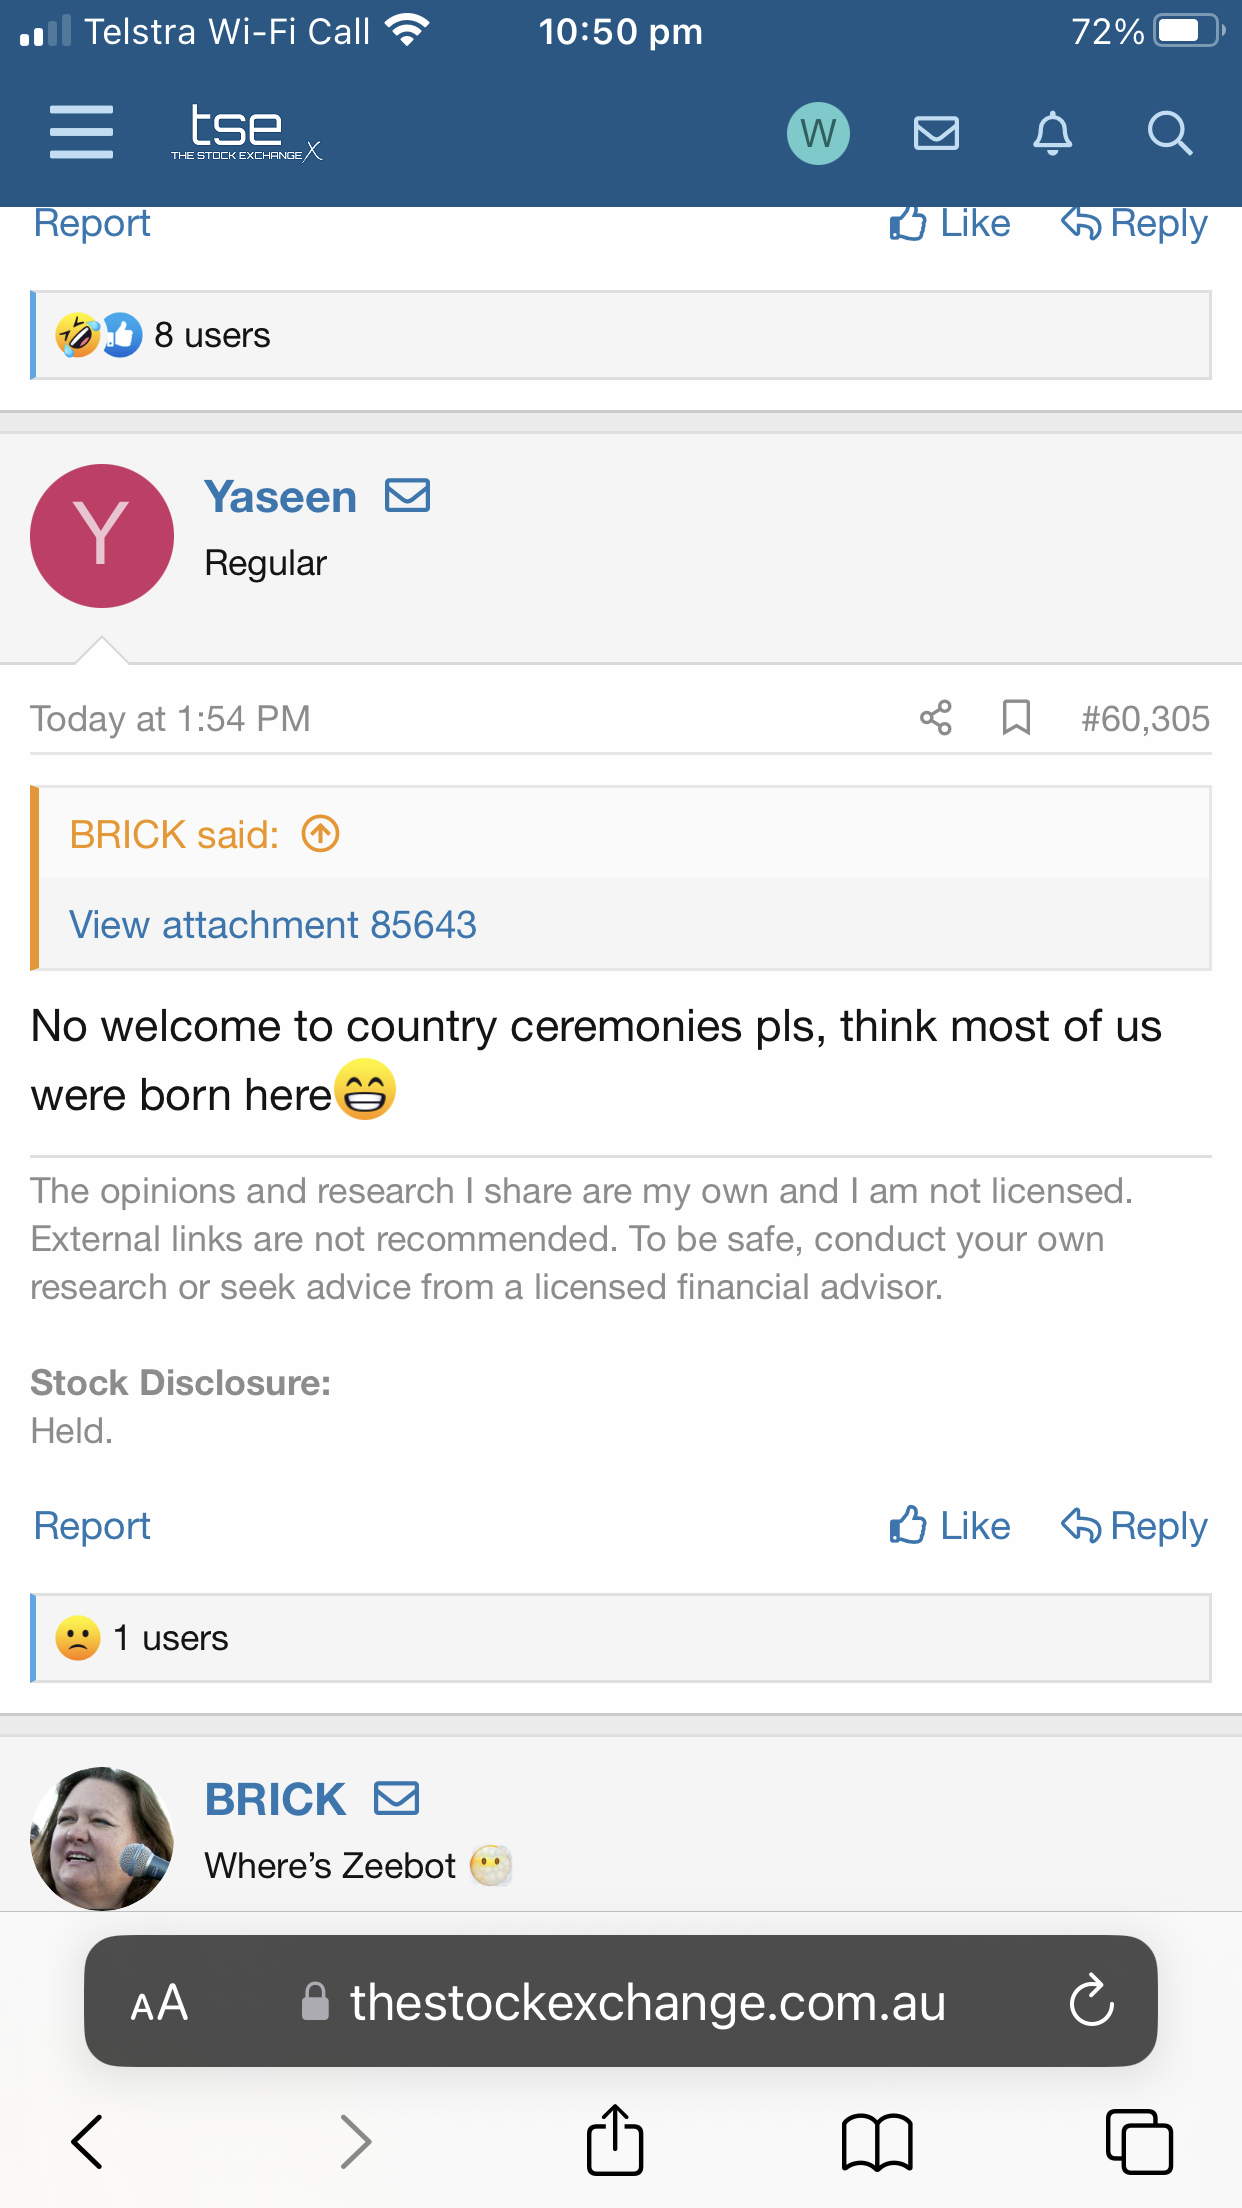Open the hamburger navigation menu
This screenshot has width=1242, height=2208.
point(81,132)
